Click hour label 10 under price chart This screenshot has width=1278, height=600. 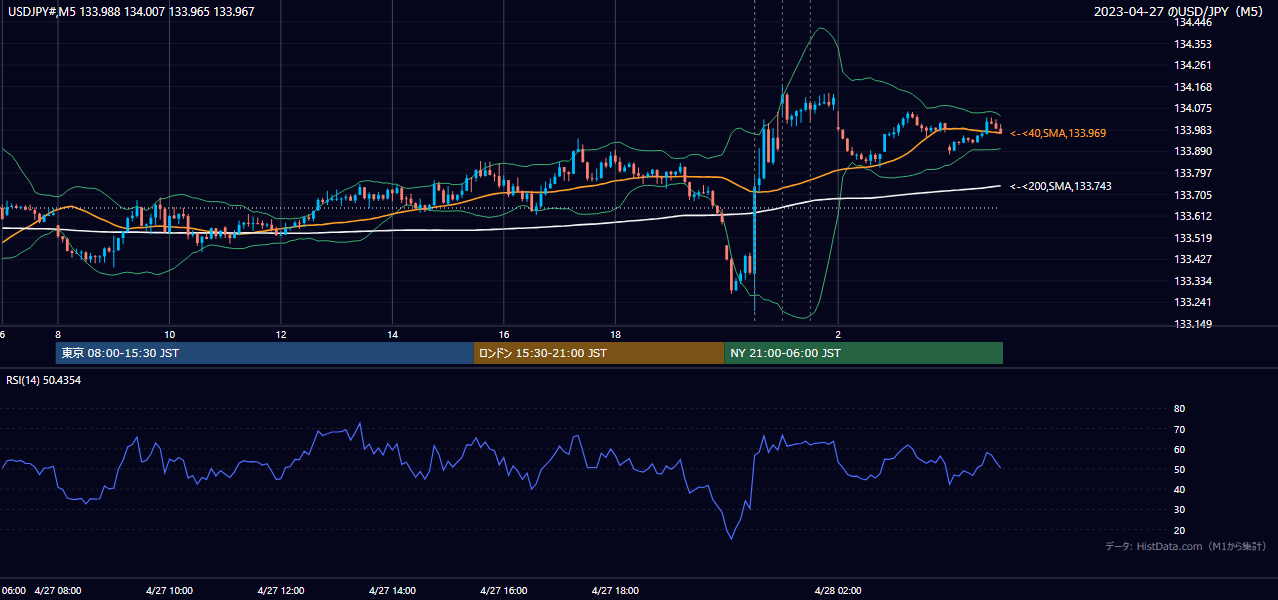point(170,334)
